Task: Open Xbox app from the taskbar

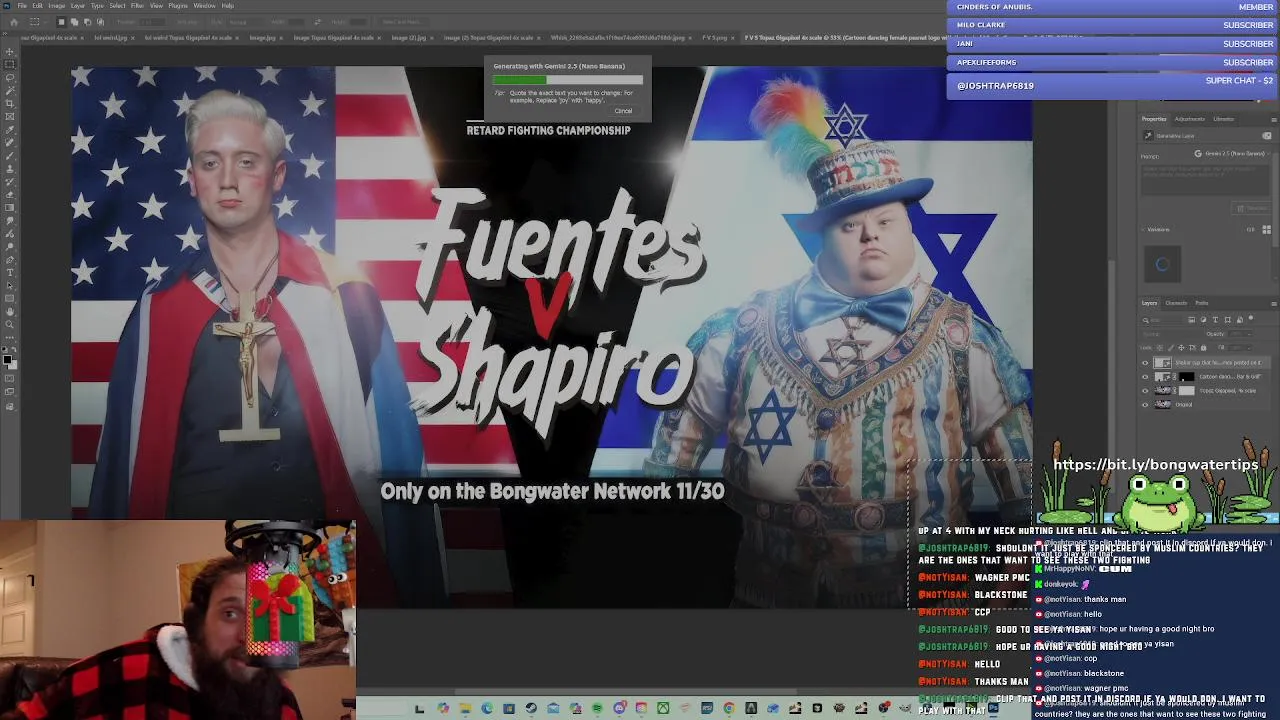Action: [x=663, y=708]
